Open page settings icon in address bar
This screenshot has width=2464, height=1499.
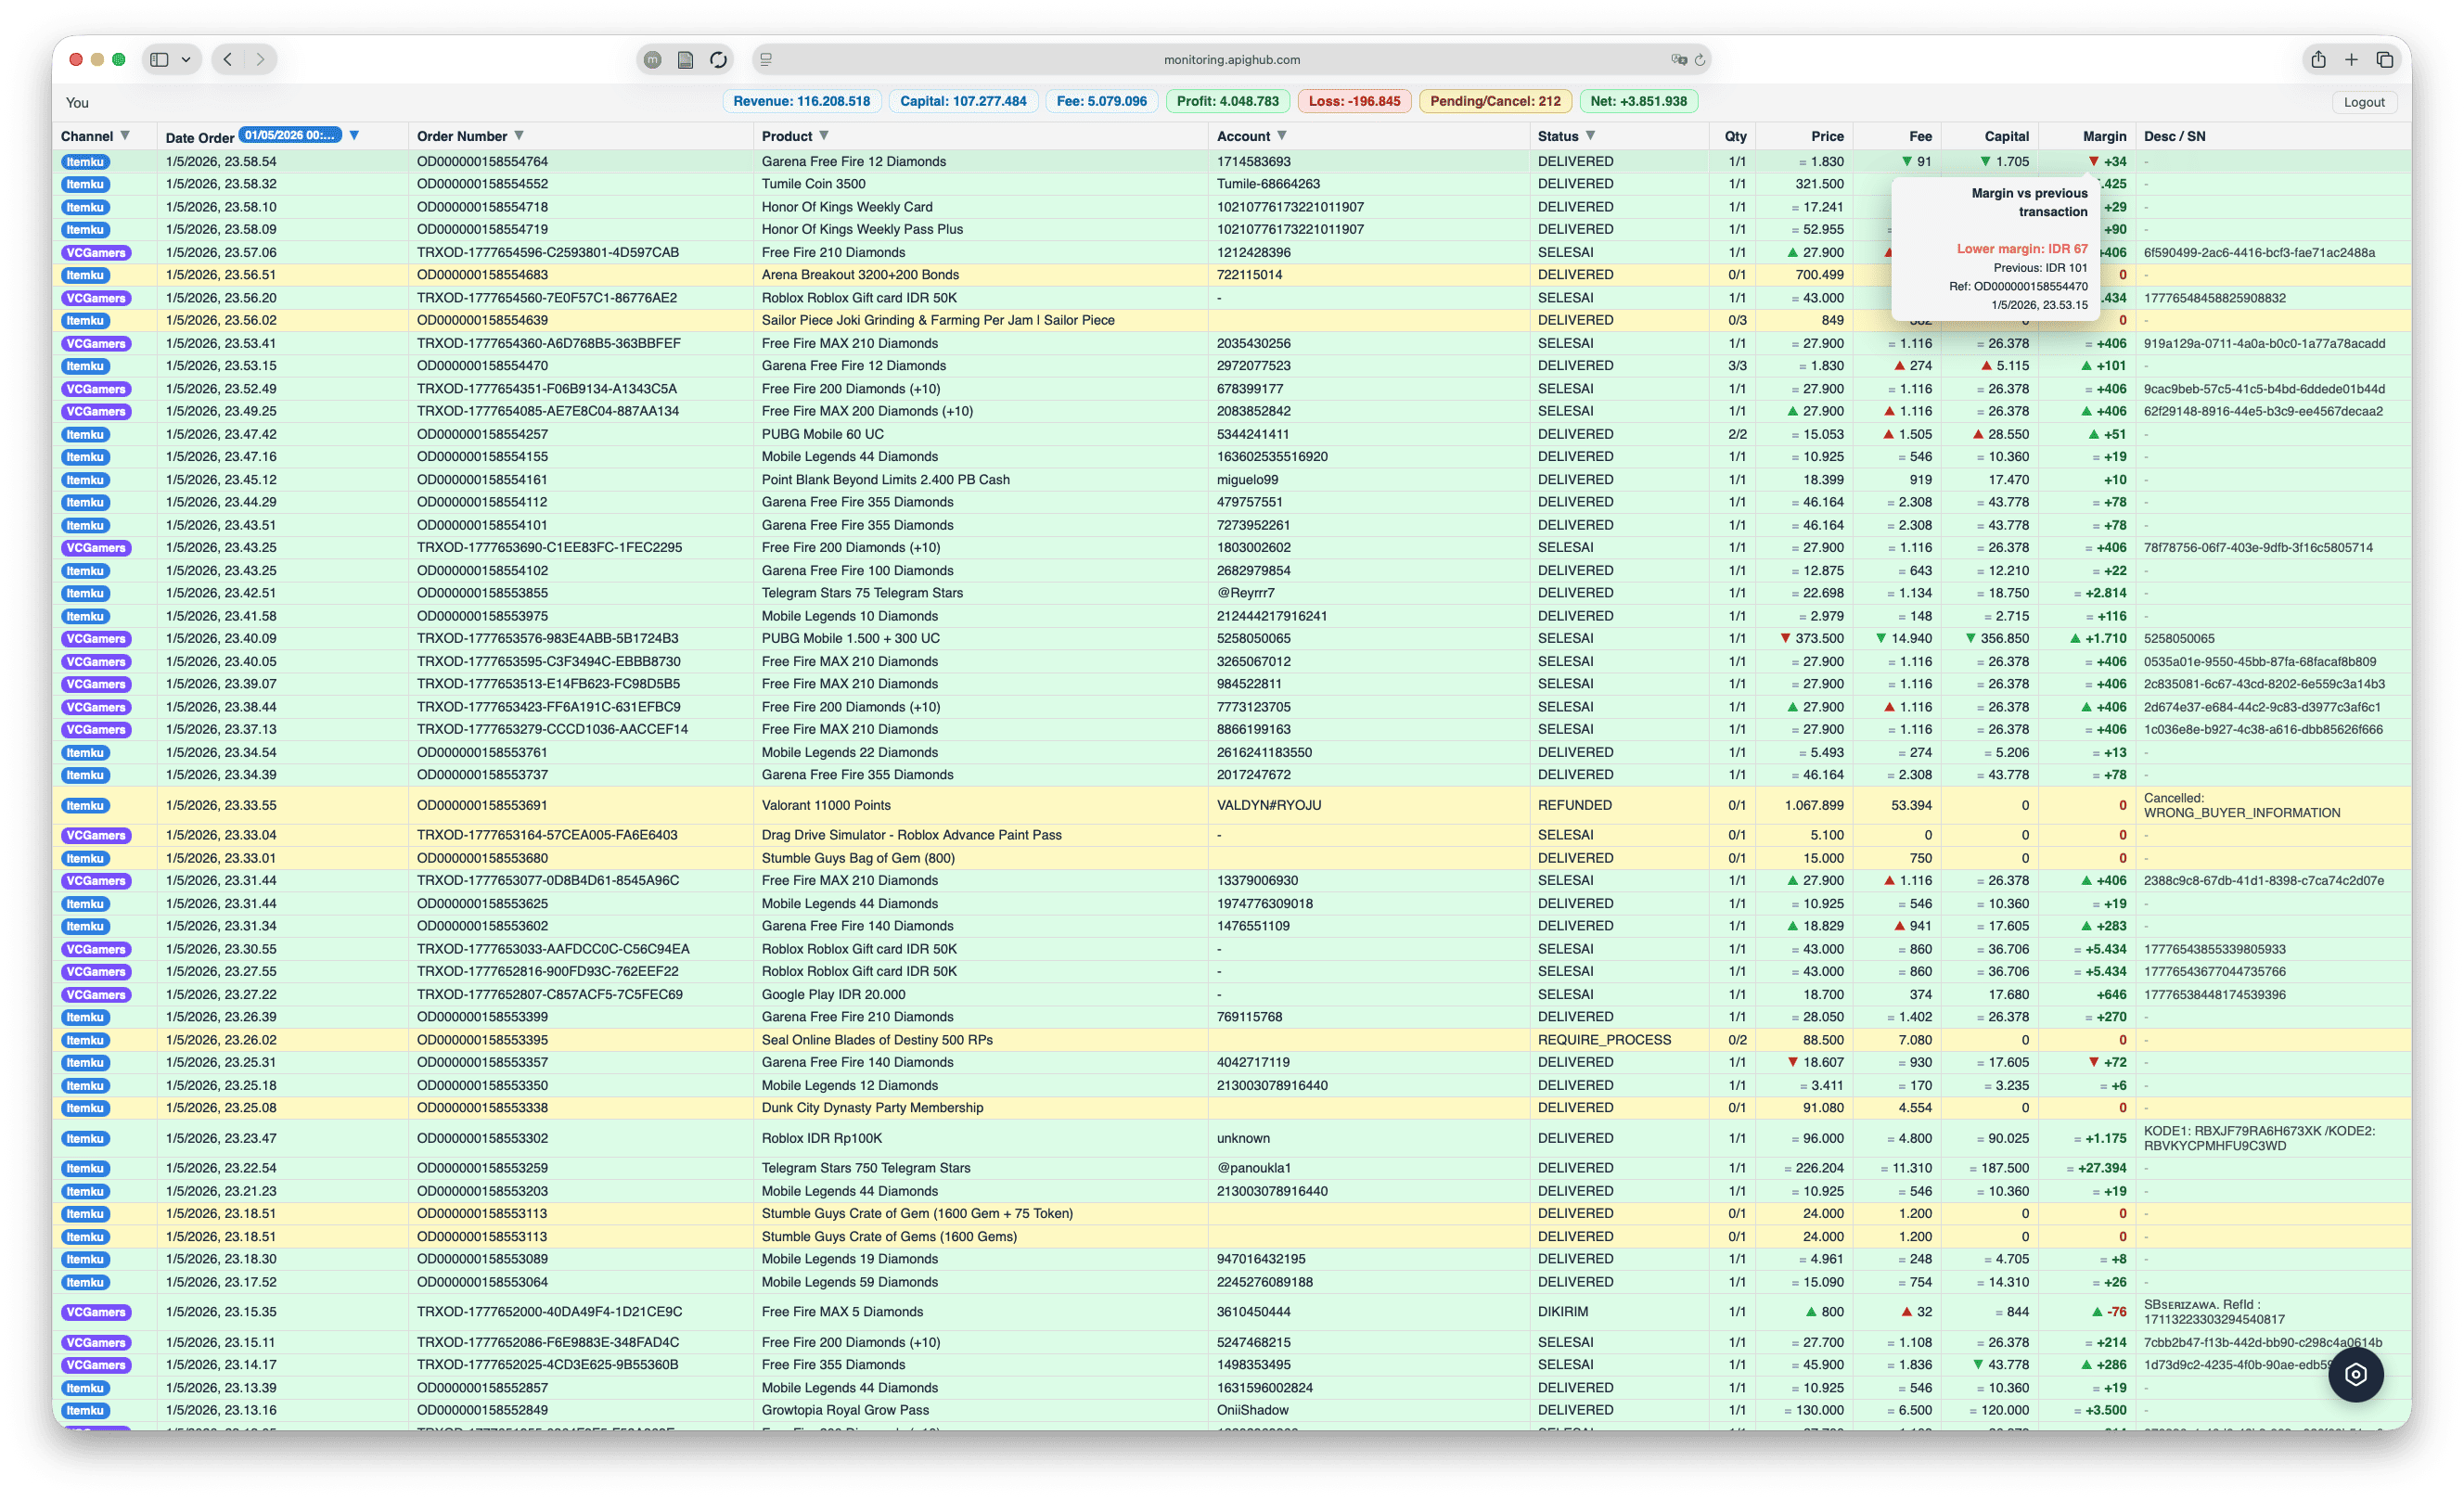(766, 60)
